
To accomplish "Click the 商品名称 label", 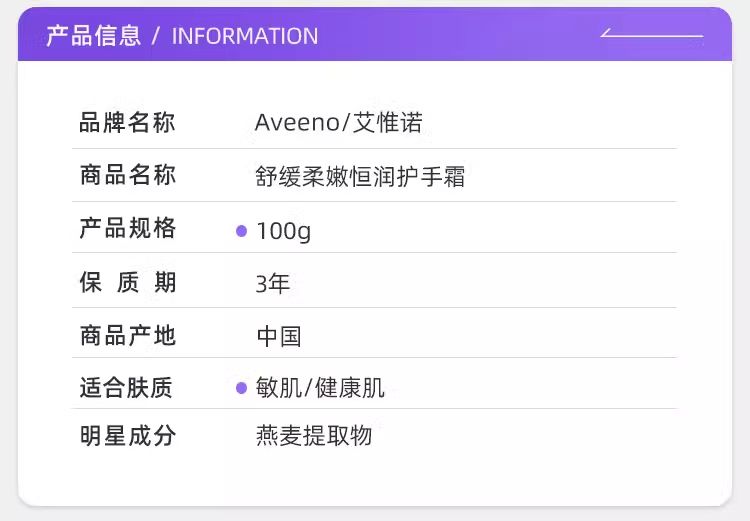I will (x=127, y=176).
